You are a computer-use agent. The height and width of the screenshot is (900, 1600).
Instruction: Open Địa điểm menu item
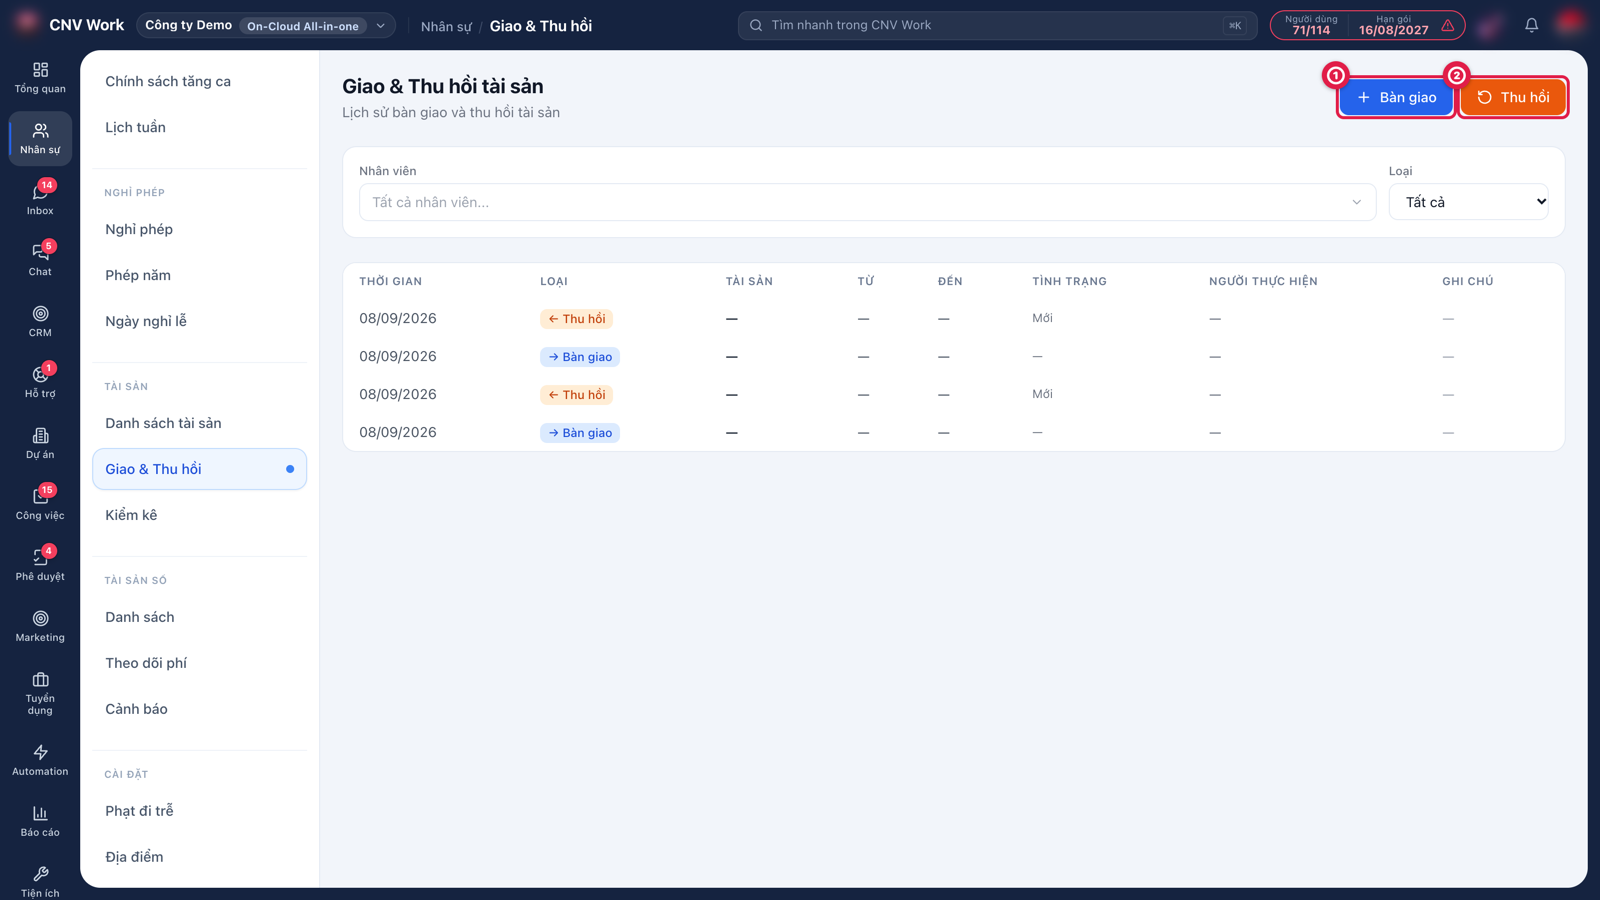[134, 857]
